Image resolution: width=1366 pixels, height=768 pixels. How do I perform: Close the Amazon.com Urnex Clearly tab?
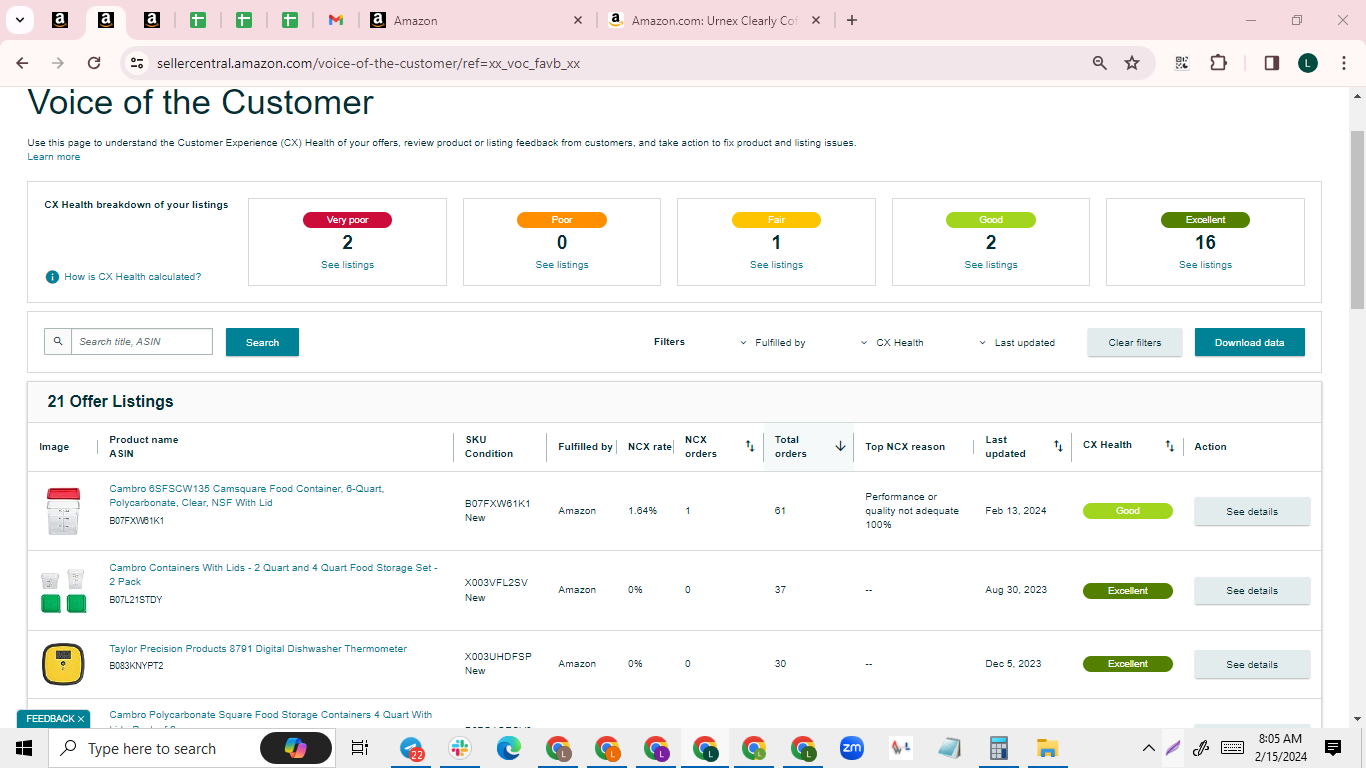click(x=817, y=20)
